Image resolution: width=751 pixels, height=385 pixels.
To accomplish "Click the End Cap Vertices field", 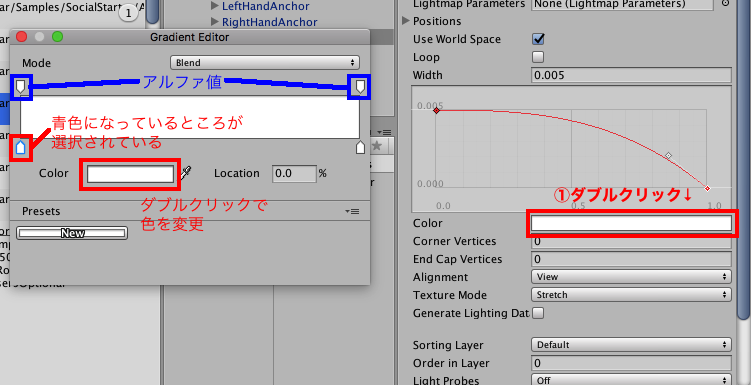I will (x=631, y=260).
